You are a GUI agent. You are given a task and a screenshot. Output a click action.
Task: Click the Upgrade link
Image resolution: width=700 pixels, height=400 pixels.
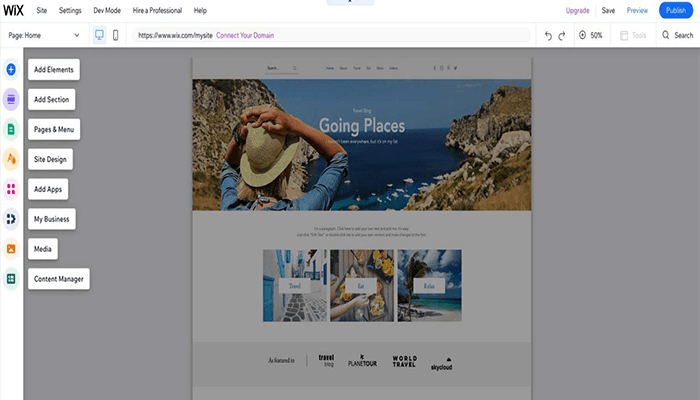click(x=577, y=10)
